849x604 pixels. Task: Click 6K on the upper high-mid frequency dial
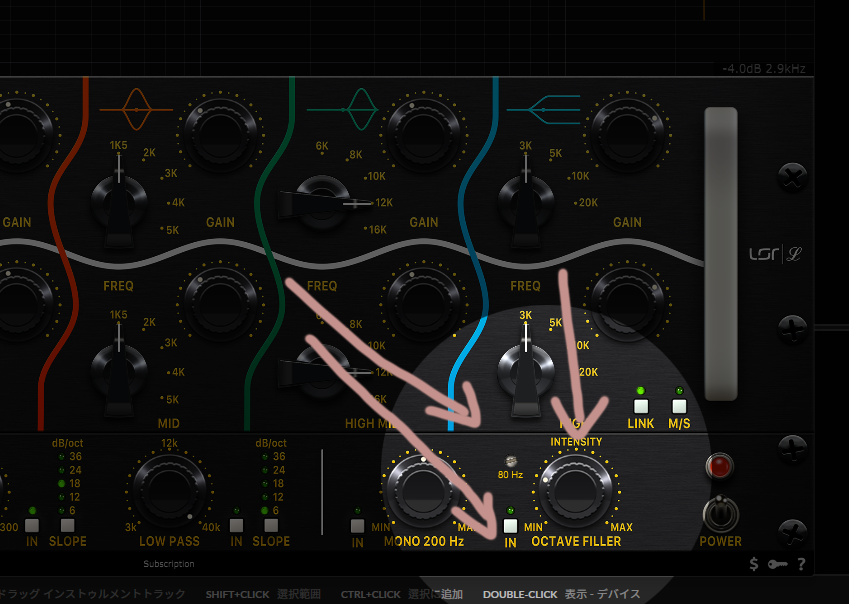[x=322, y=146]
